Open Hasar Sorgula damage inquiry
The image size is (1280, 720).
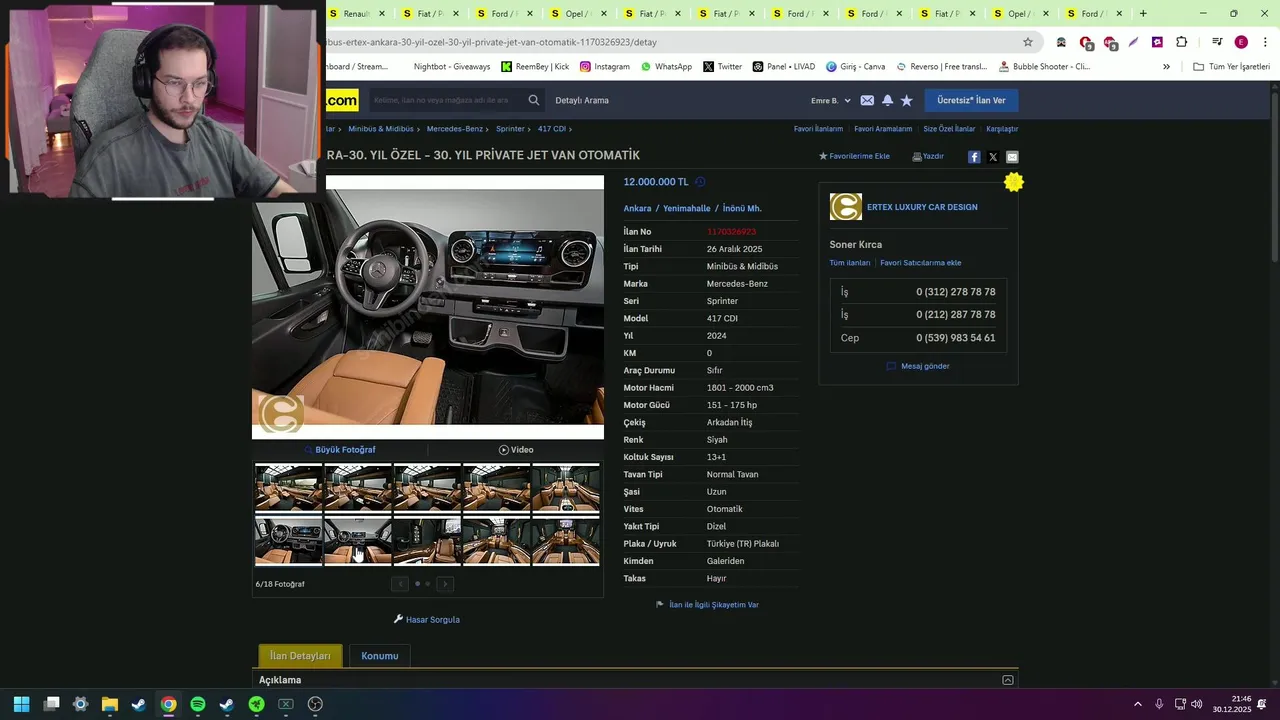[x=427, y=620]
